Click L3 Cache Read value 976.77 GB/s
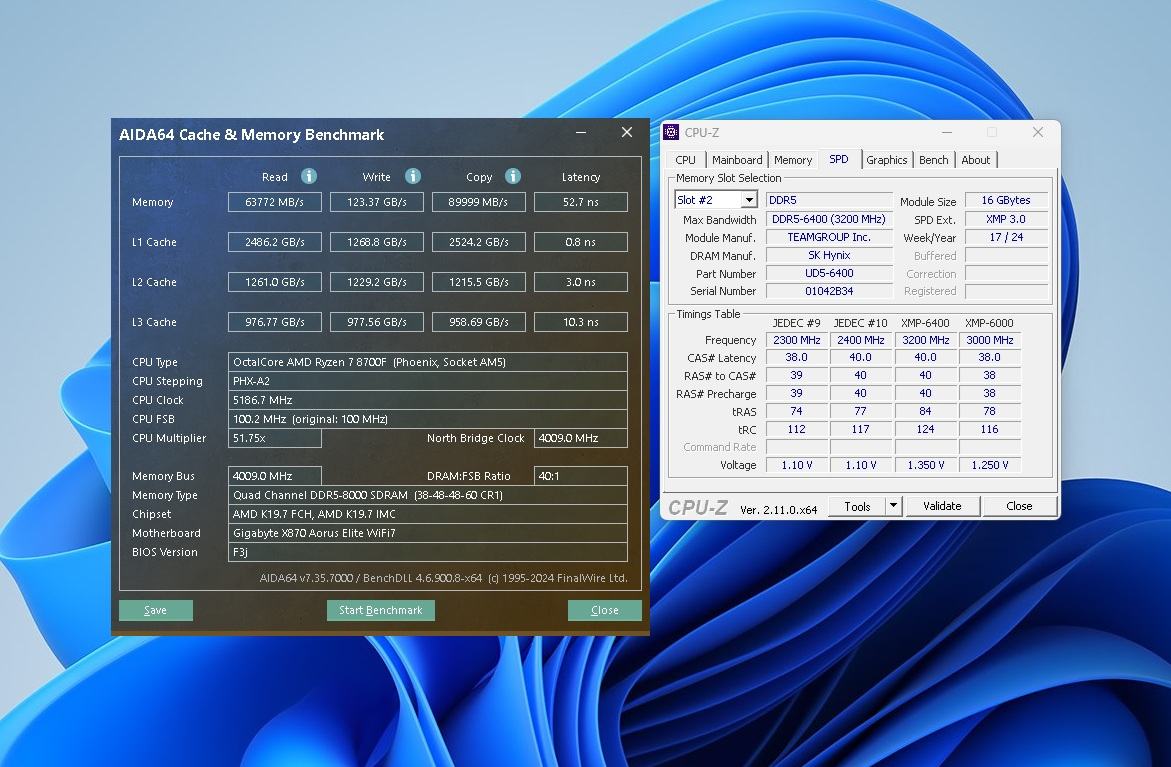The width and height of the screenshot is (1171, 767). (275, 322)
